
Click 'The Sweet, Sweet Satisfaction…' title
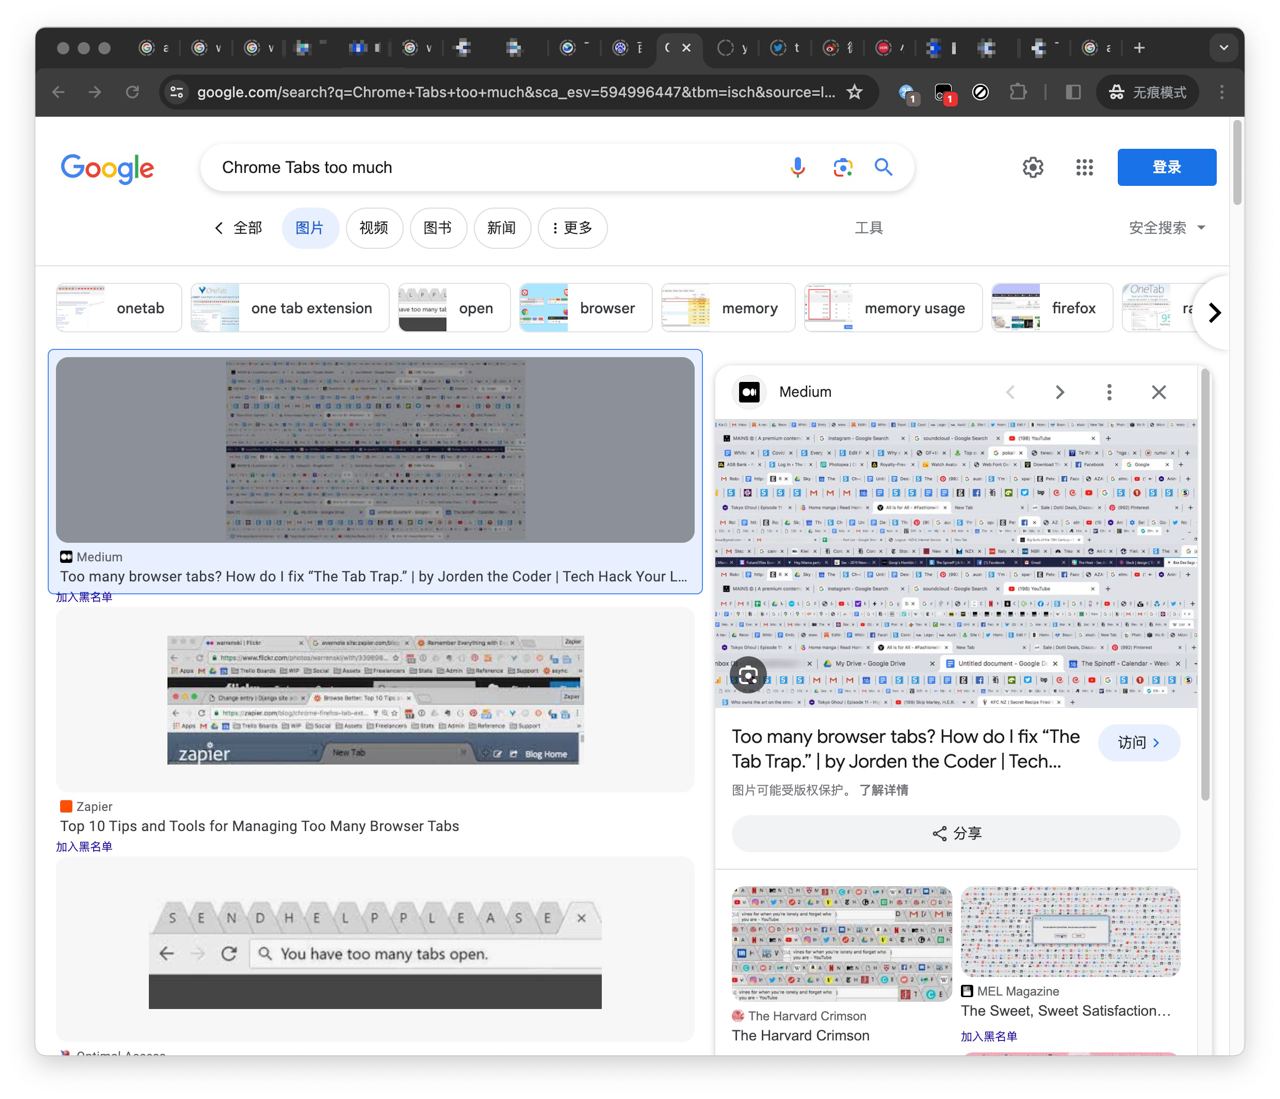1066,1011
